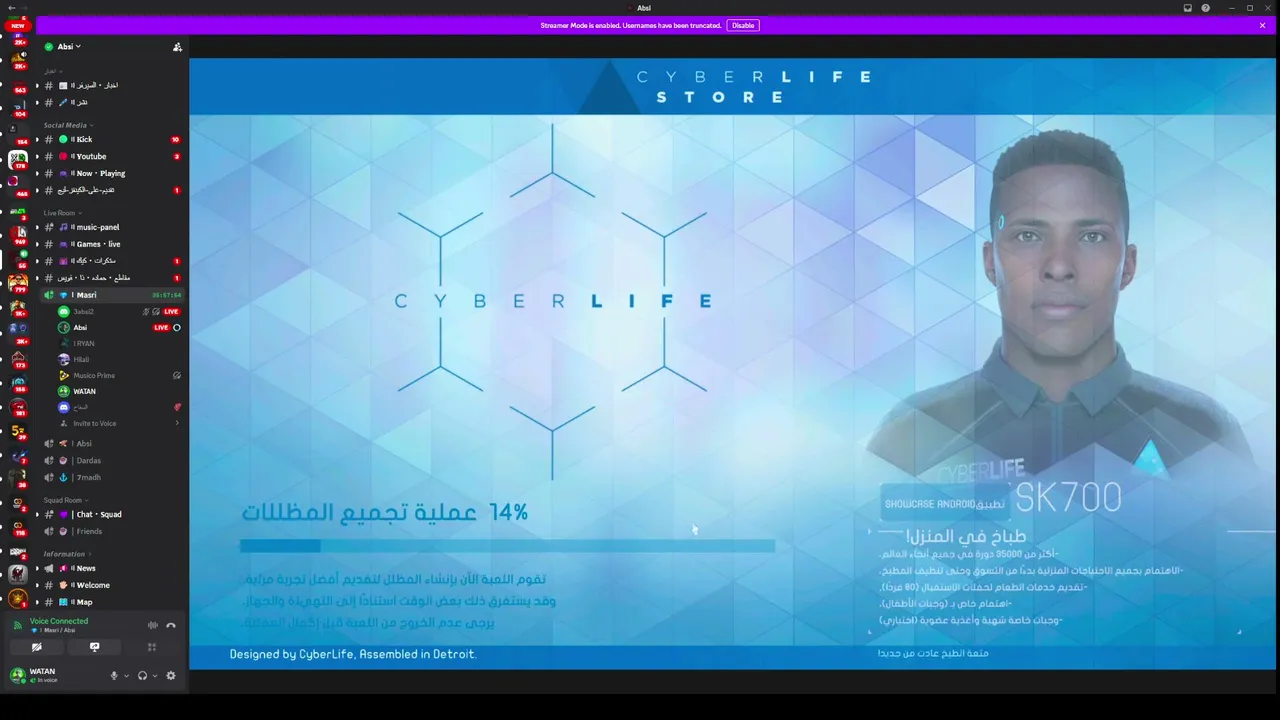The image size is (1280, 720).
Task: Click the LIVE badge next to 3absi2
Action: click(171, 311)
